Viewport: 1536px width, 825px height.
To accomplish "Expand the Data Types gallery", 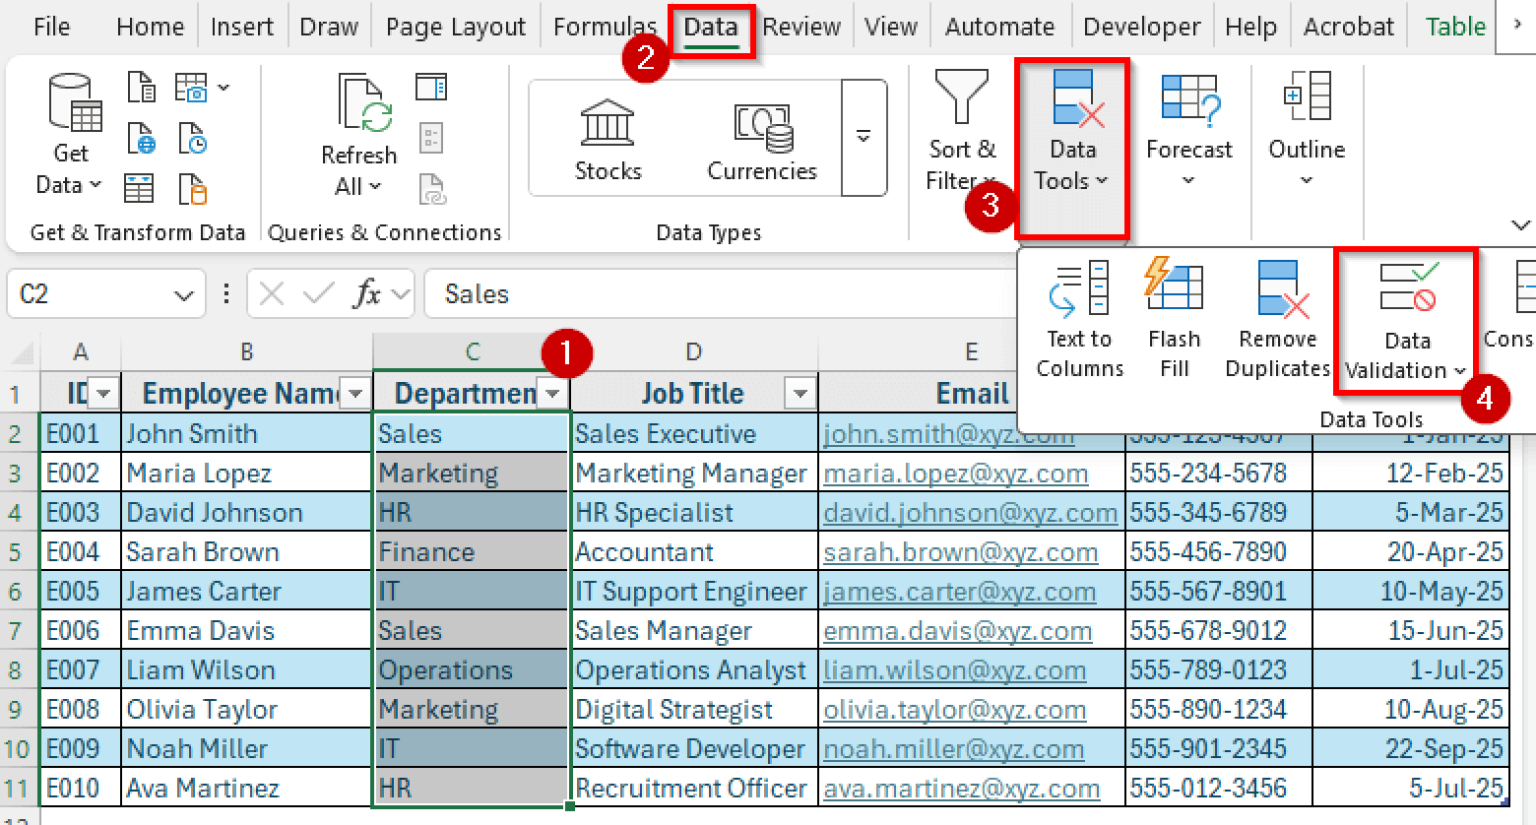I will (x=862, y=137).
